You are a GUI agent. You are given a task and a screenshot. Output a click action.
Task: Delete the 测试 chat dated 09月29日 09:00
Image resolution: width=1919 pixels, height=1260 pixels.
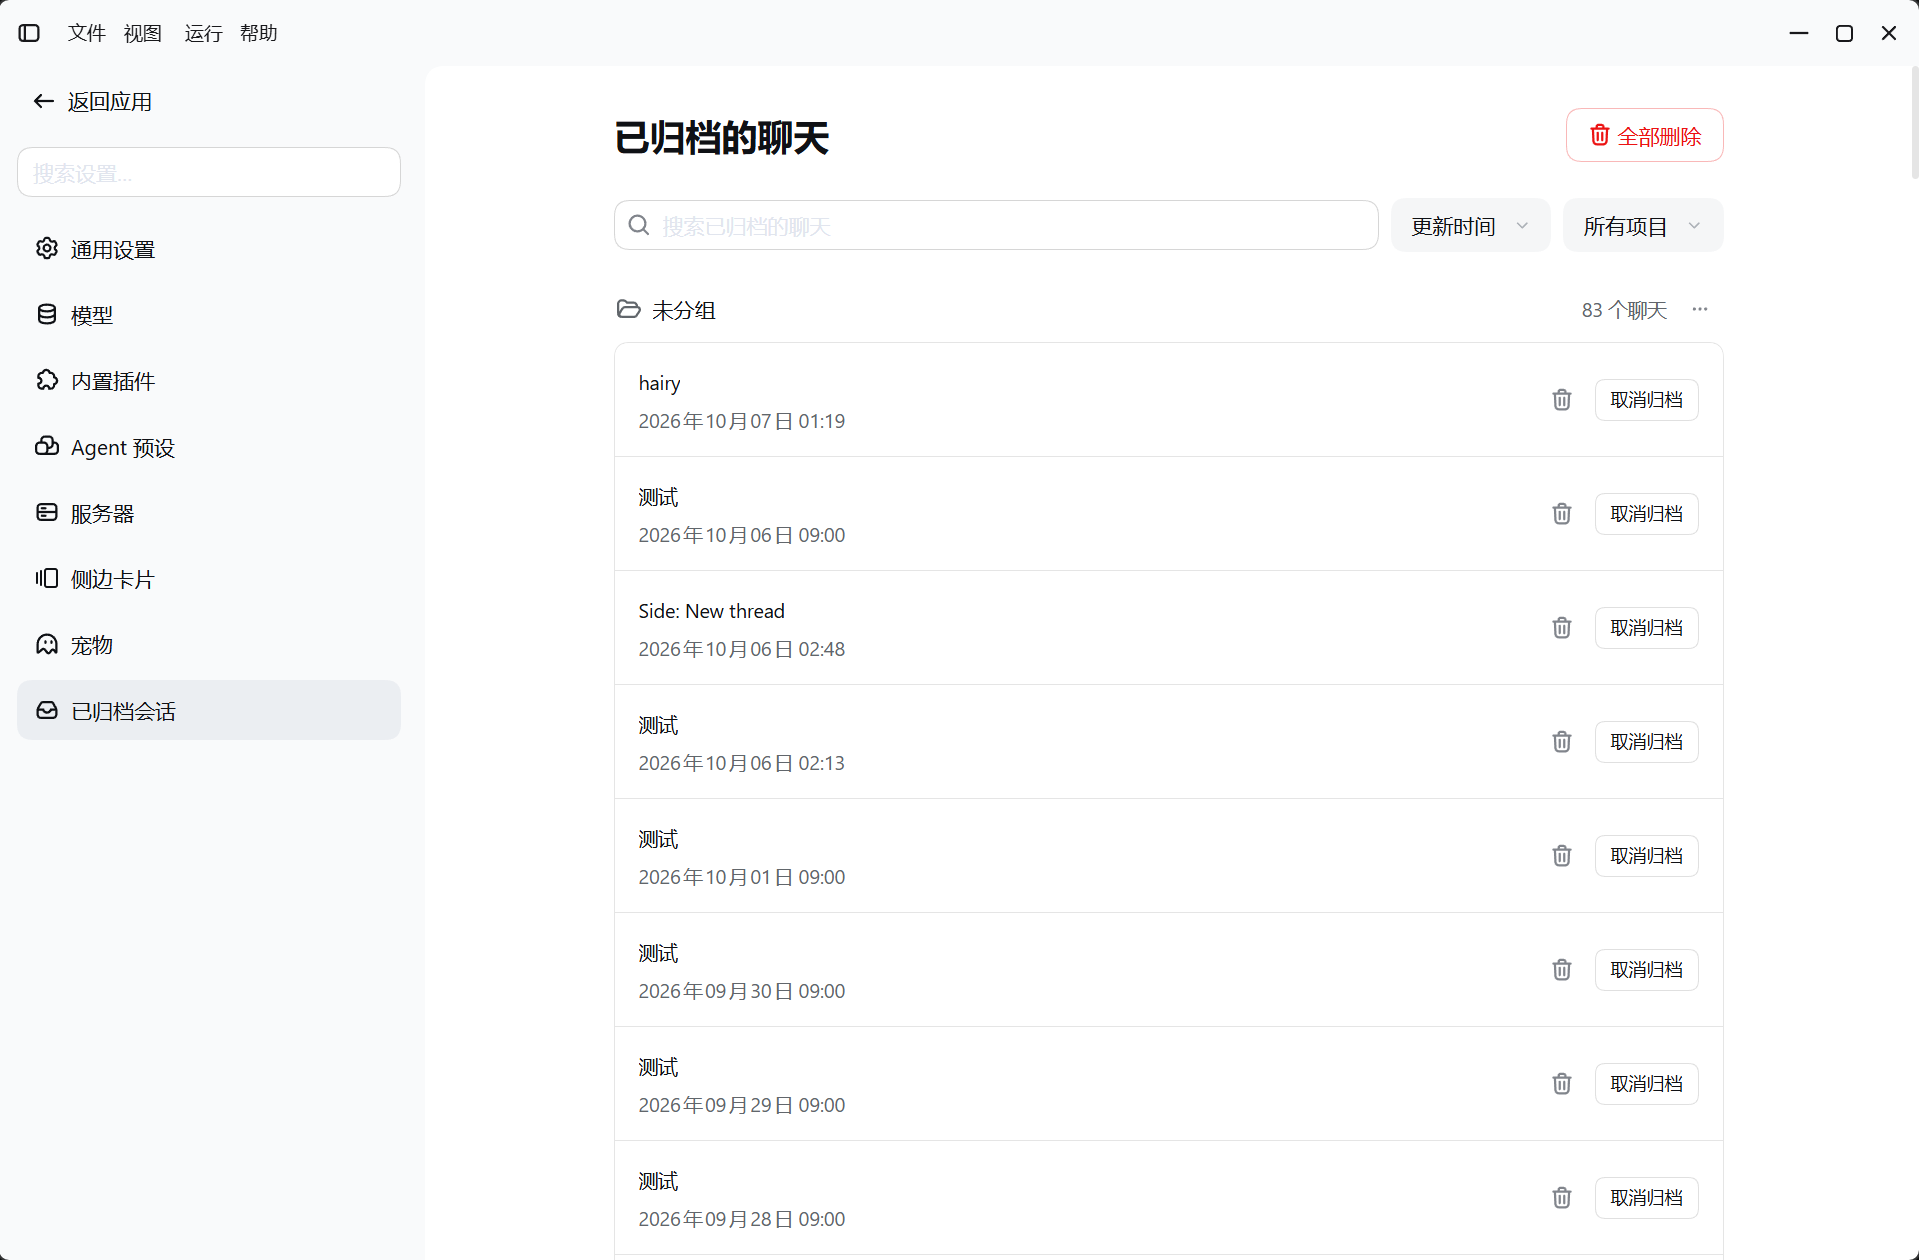(x=1561, y=1084)
